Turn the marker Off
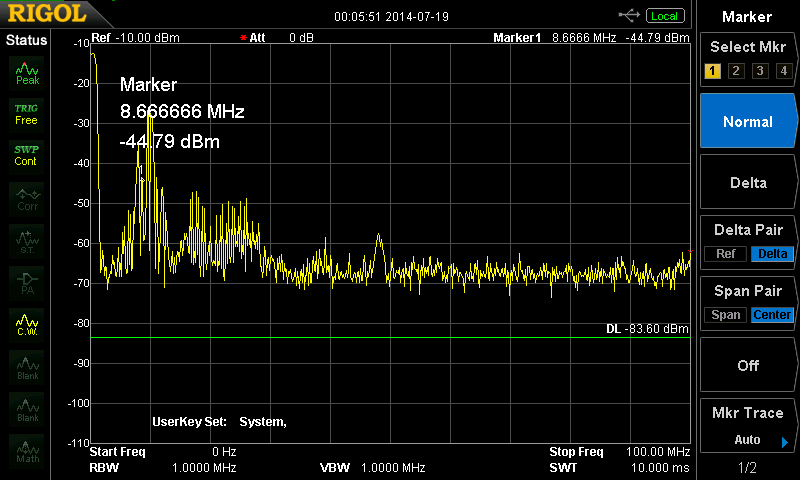Viewport: 800px width, 480px height. pyautogui.click(x=748, y=365)
